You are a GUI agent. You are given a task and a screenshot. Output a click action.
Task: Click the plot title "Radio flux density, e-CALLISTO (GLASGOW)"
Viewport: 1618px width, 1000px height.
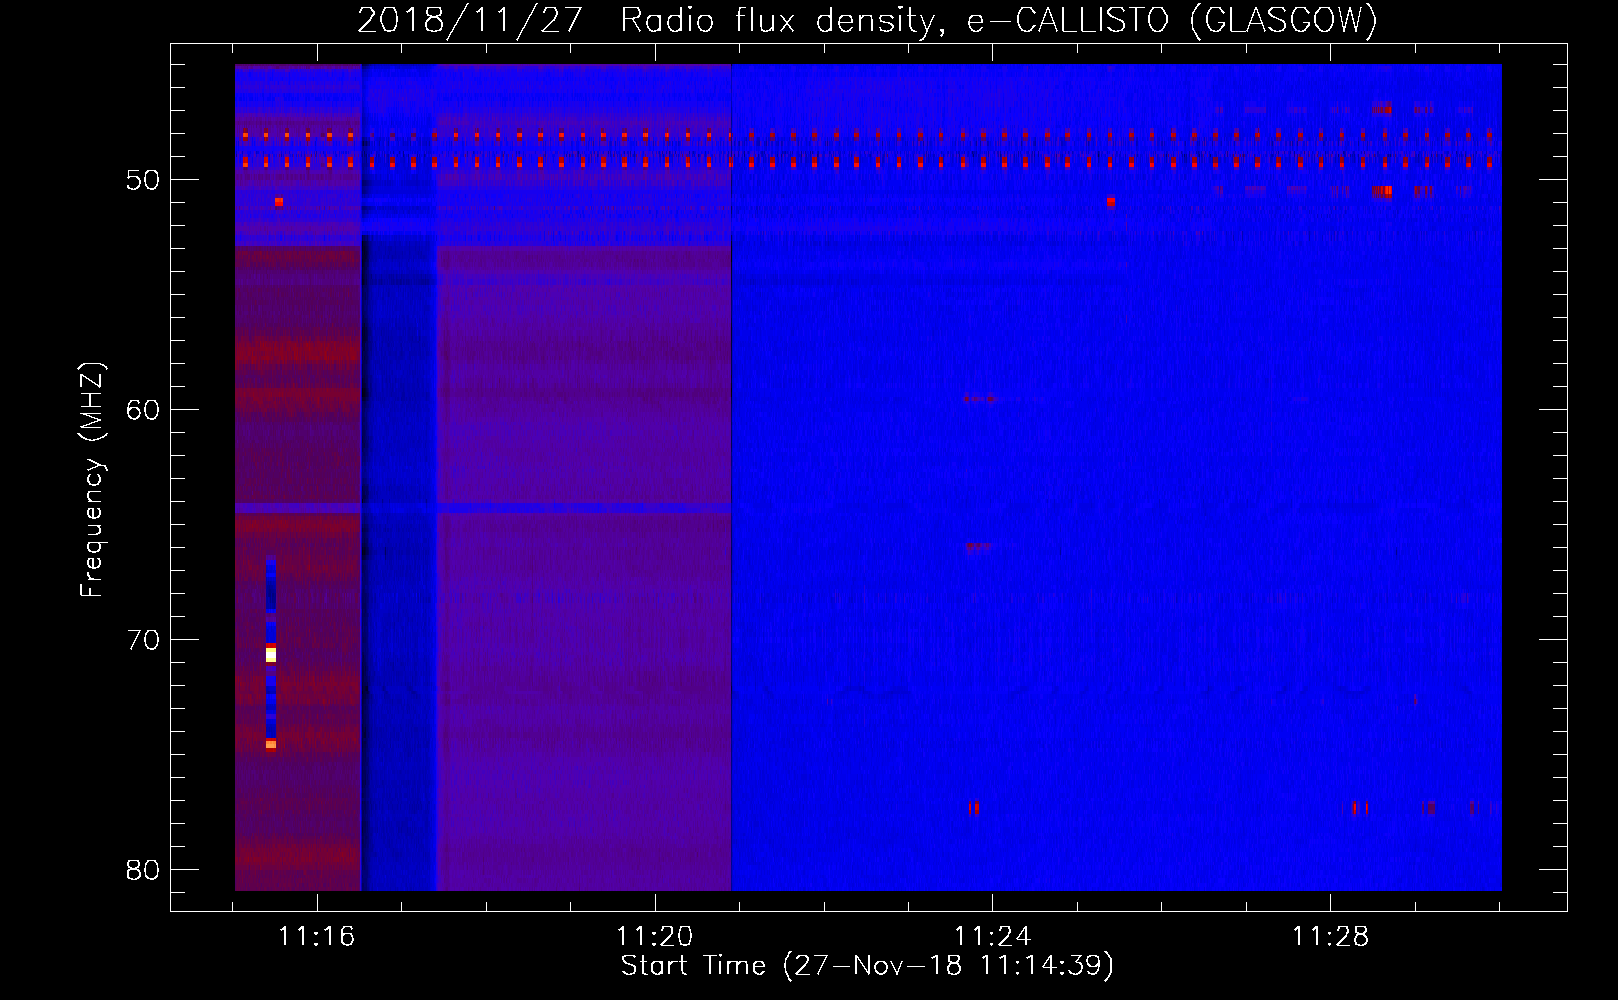click(999, 20)
